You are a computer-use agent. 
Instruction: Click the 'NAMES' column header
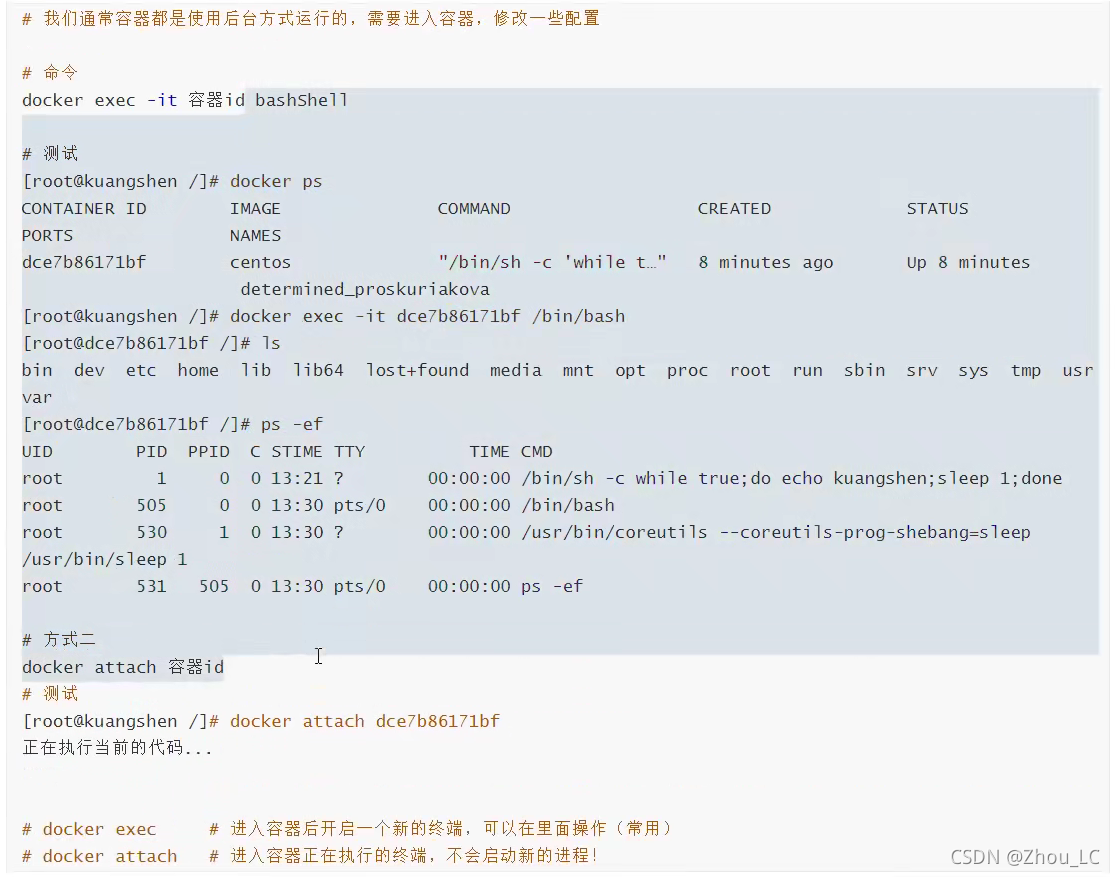pyautogui.click(x=255, y=235)
